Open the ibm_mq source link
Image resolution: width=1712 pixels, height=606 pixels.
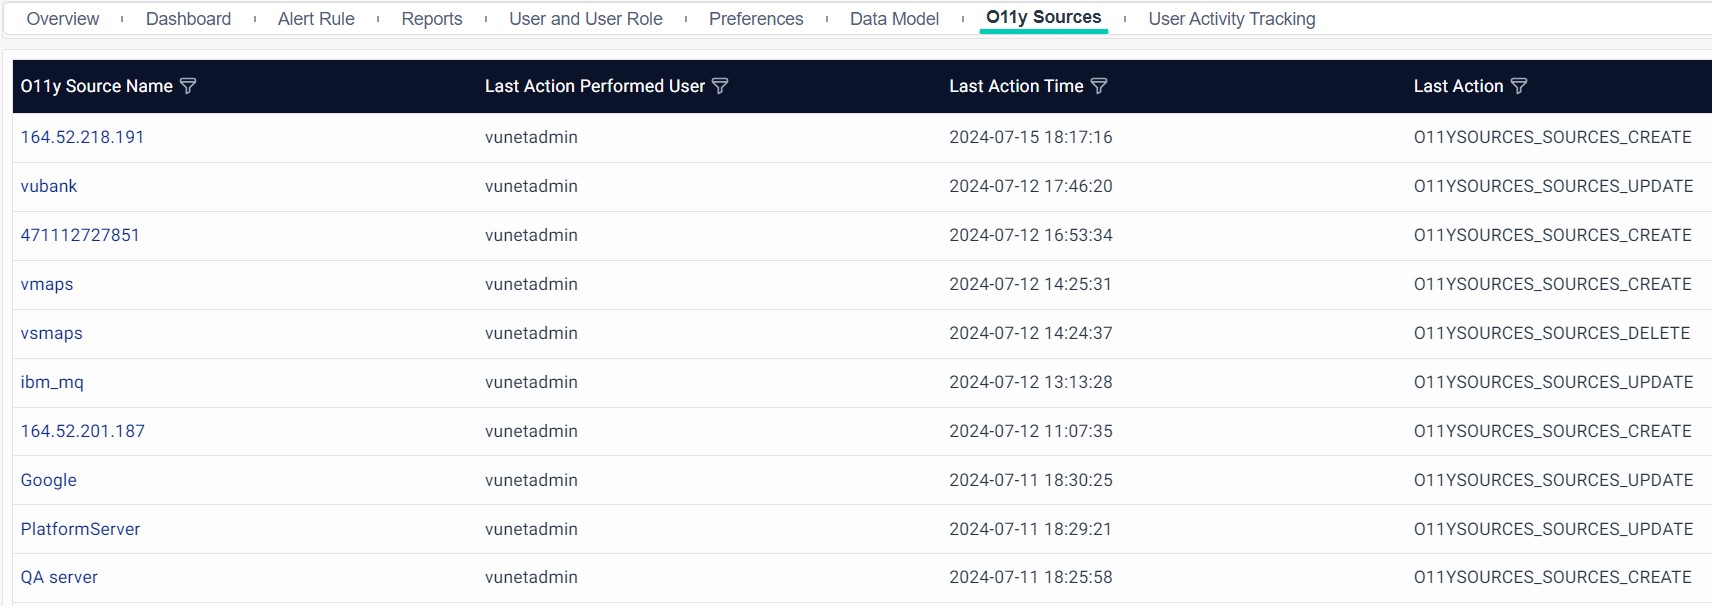(52, 382)
